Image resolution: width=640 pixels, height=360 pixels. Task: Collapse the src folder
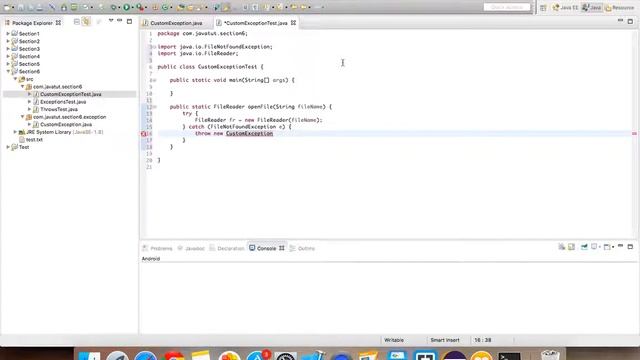[x=16, y=79]
